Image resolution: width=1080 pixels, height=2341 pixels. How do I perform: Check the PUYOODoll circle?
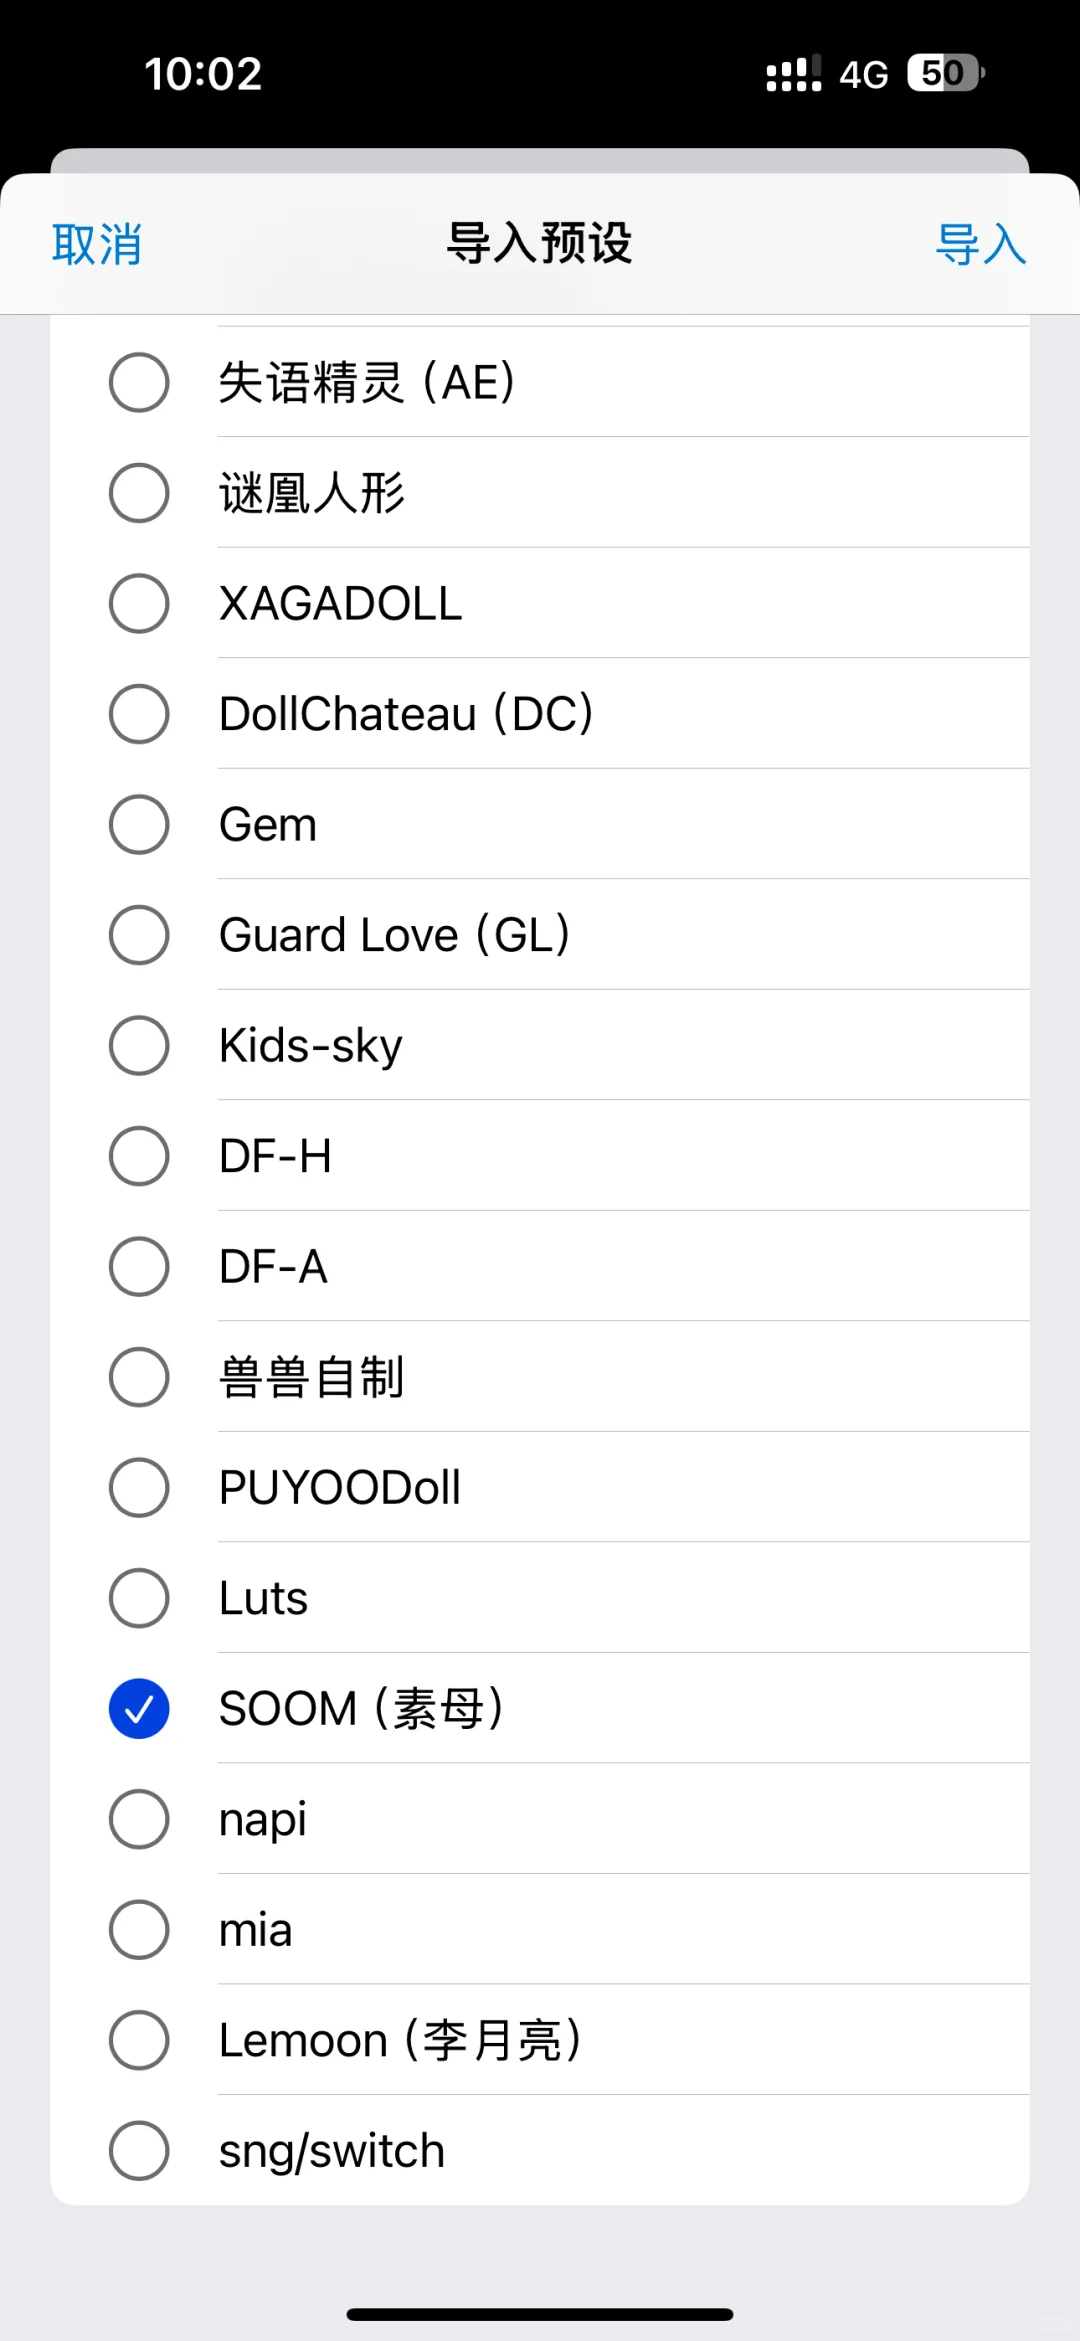tap(139, 1487)
